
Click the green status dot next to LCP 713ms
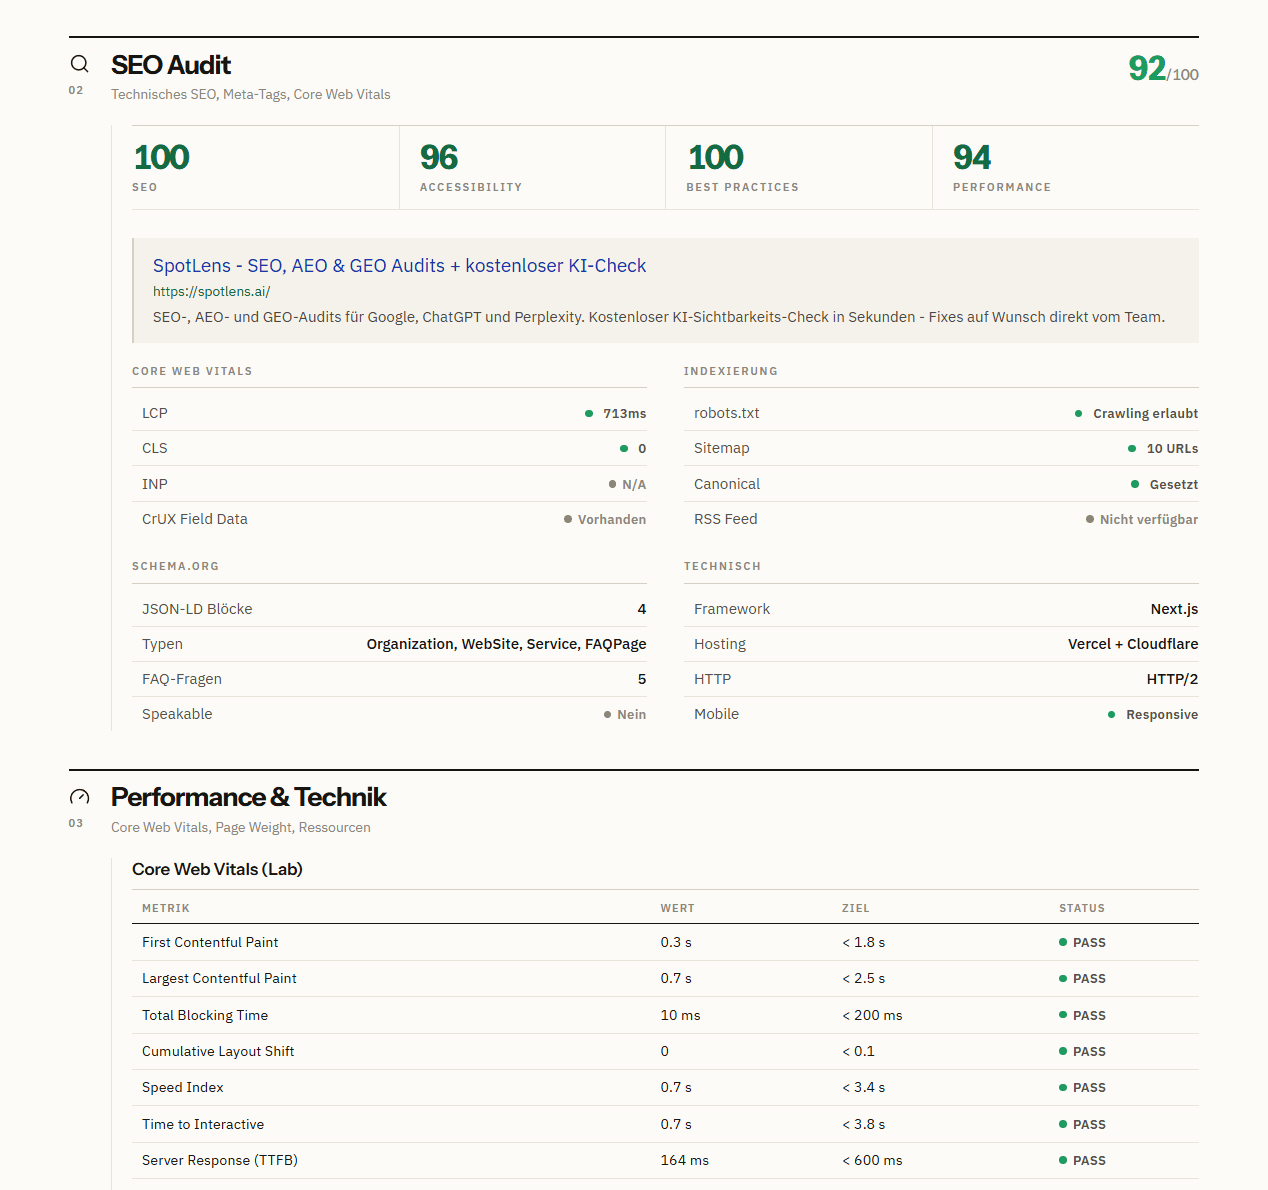point(589,413)
